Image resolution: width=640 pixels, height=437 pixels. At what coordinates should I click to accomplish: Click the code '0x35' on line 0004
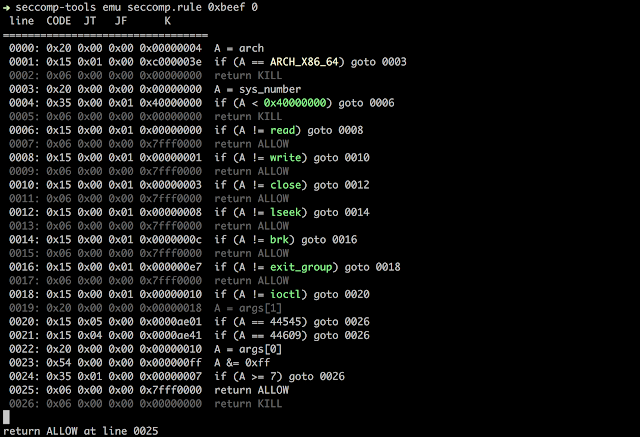point(58,103)
